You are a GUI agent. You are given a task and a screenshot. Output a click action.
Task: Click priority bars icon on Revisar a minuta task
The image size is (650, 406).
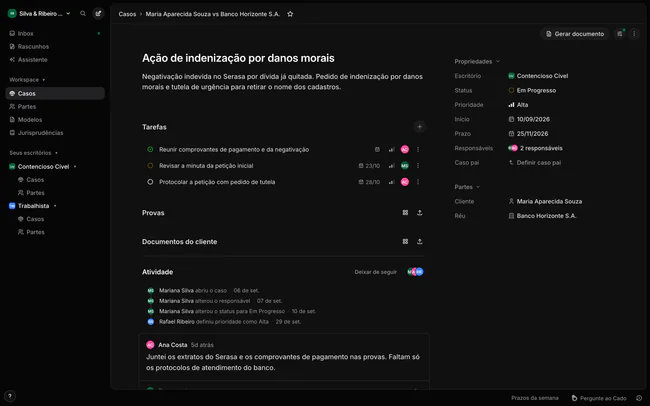click(391, 165)
